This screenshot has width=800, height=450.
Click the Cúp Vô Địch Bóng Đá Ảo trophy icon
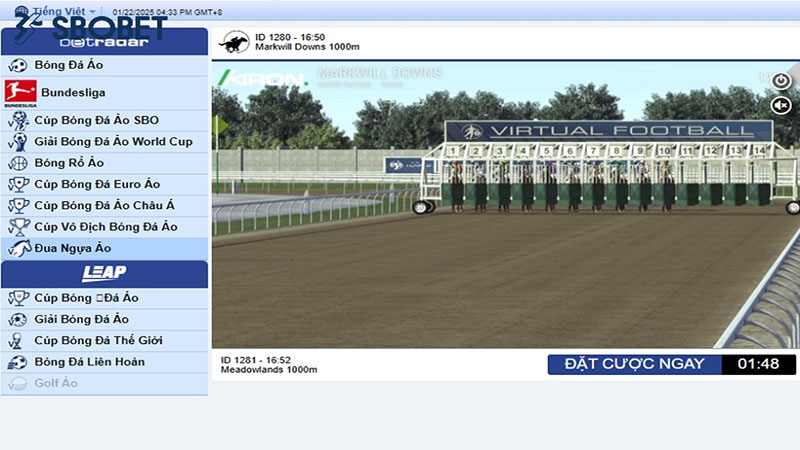[18, 227]
